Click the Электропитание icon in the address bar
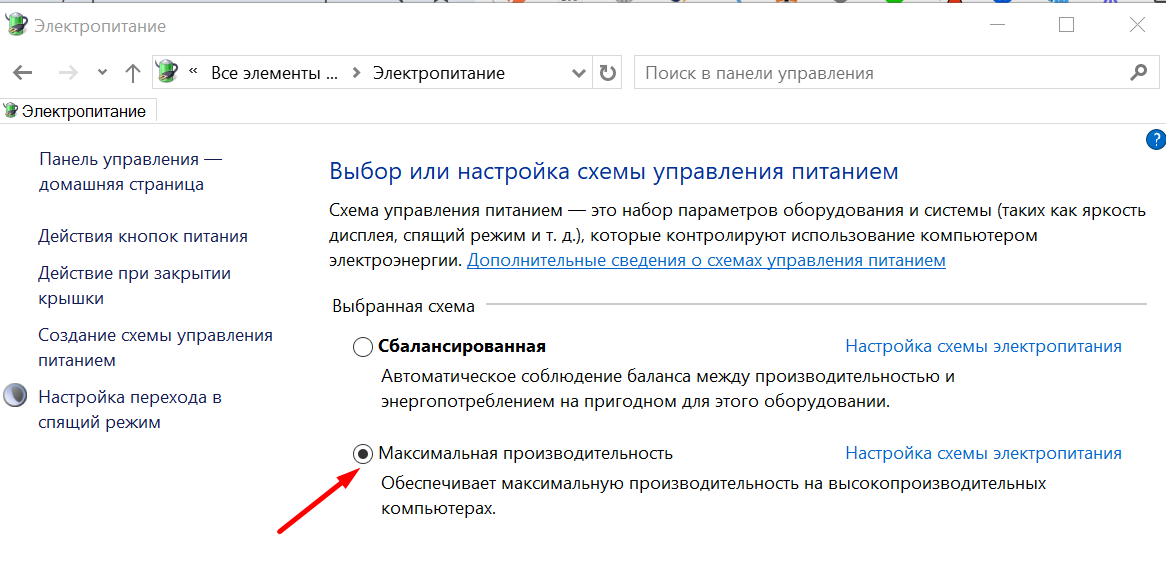This screenshot has width=1166, height=577. 165,71
